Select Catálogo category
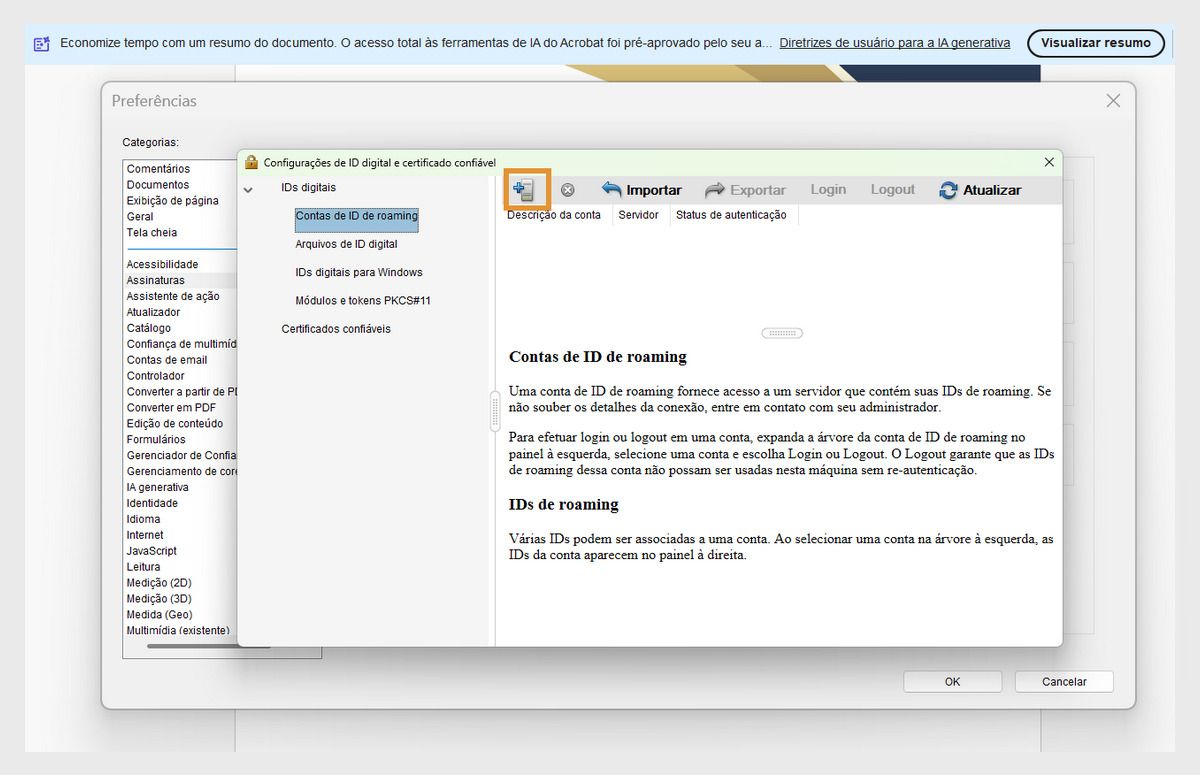1200x775 pixels. pos(149,329)
